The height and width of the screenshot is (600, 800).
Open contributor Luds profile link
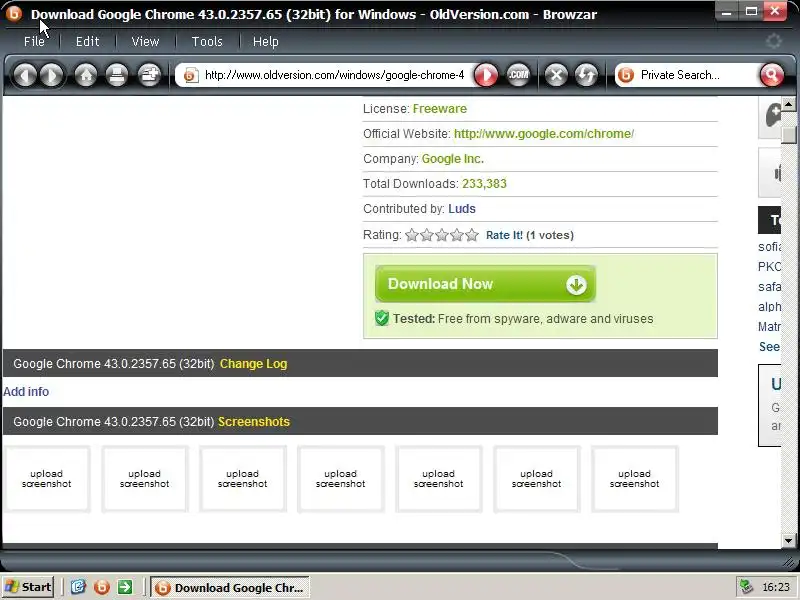(462, 209)
